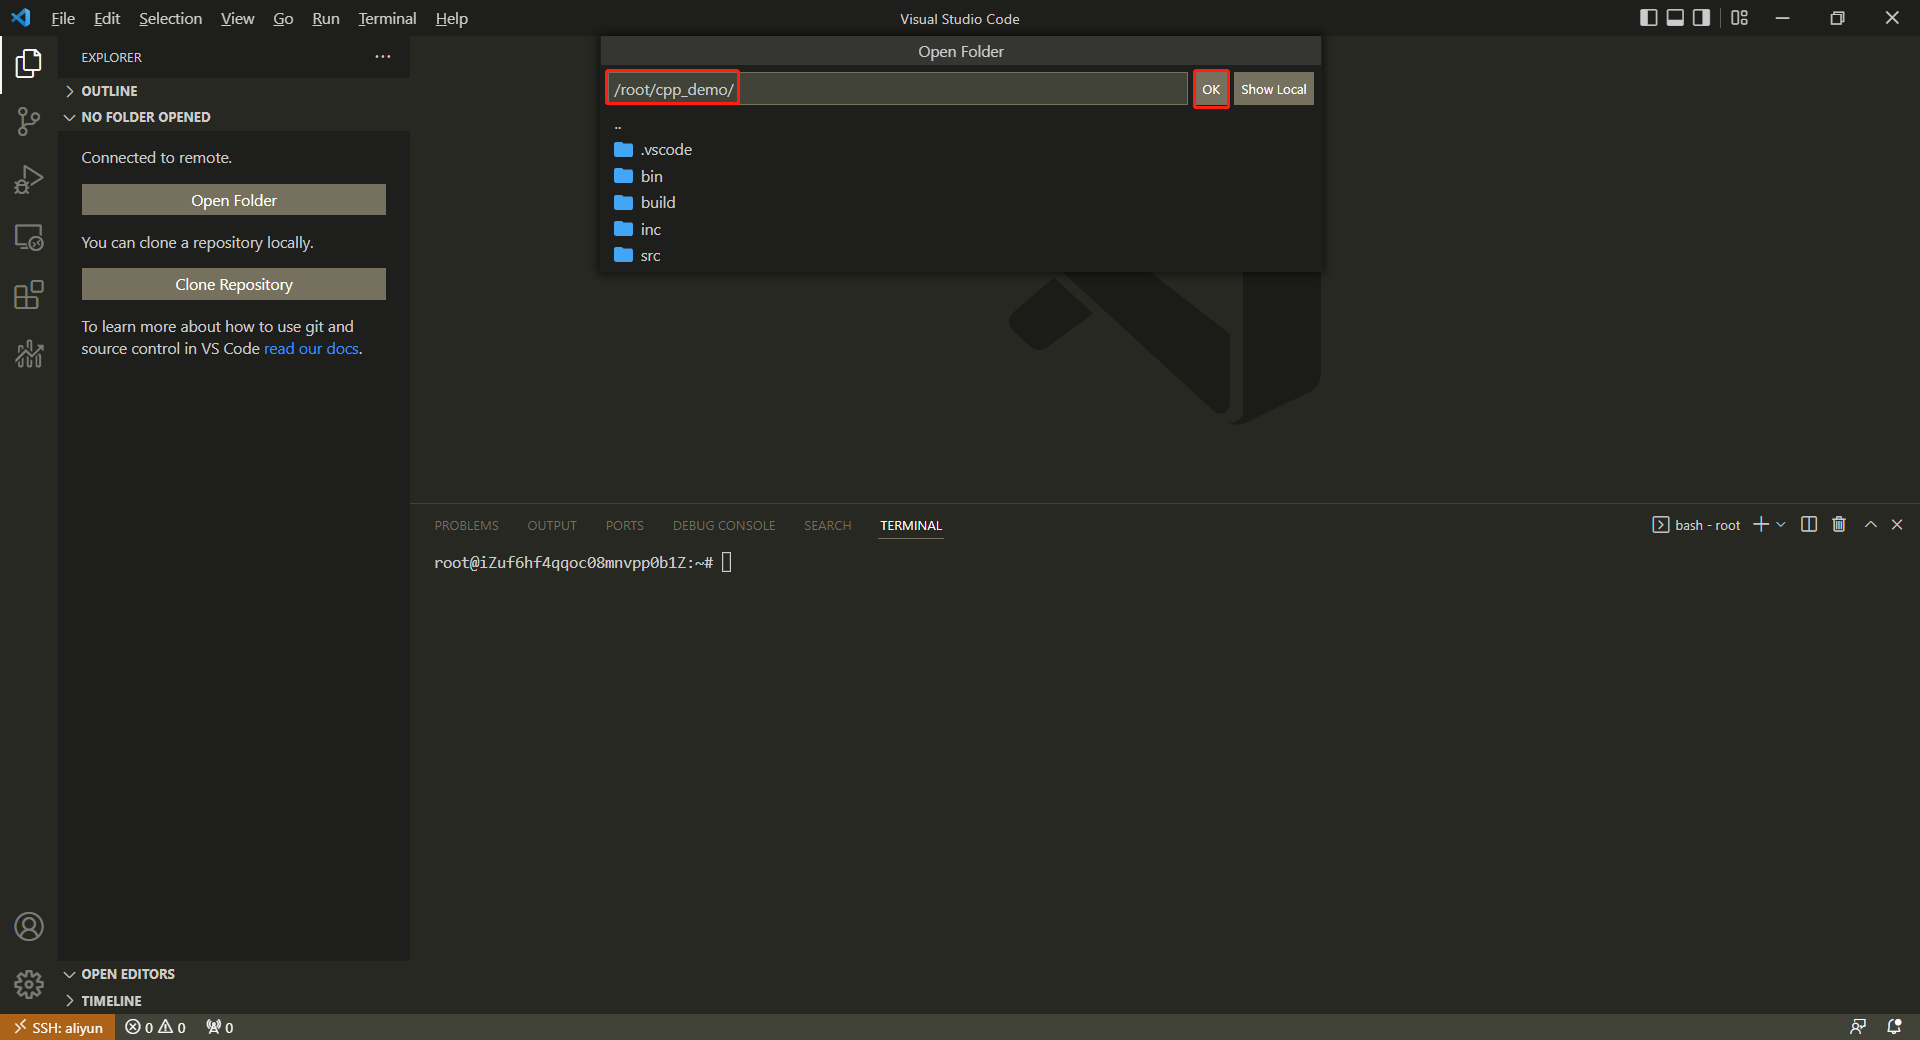
Task: Select the src folder in list
Action: 650,256
